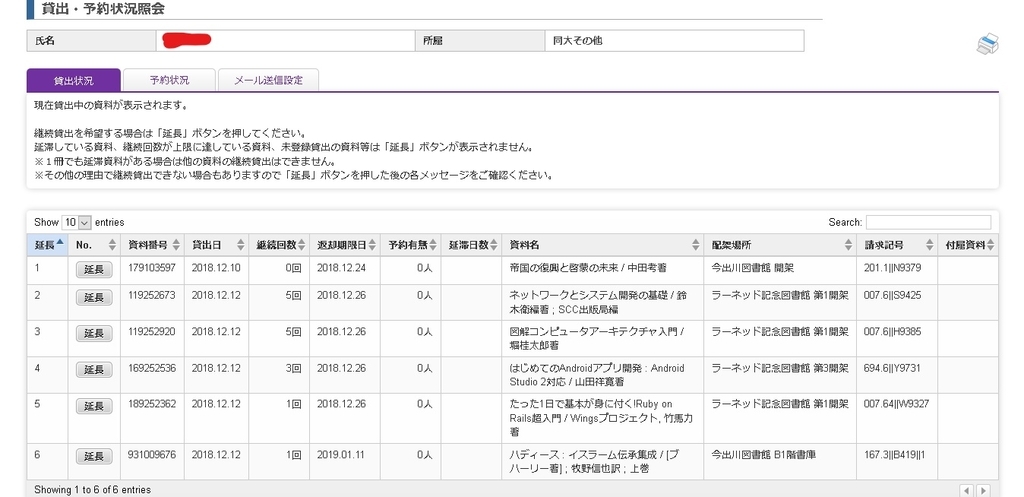Sort by the No. column

click(94, 245)
